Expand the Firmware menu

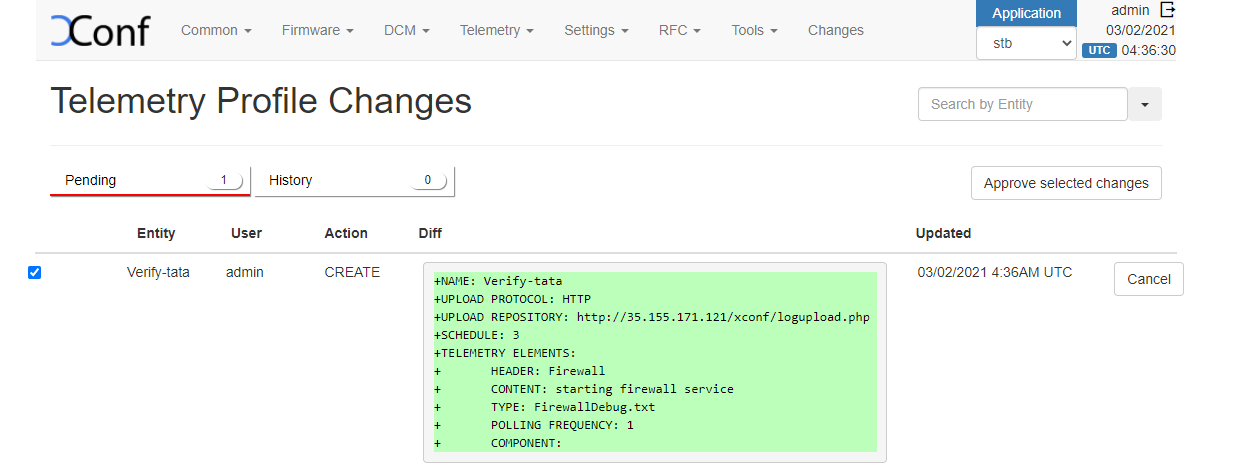pos(318,30)
